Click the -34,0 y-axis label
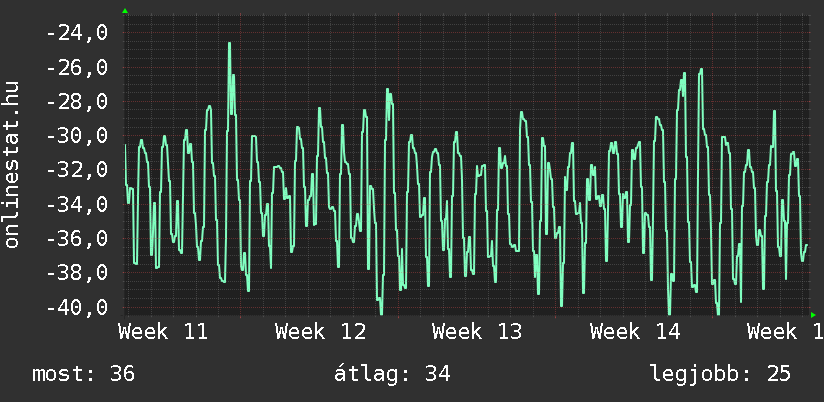This screenshot has width=824, height=402. tap(77, 204)
